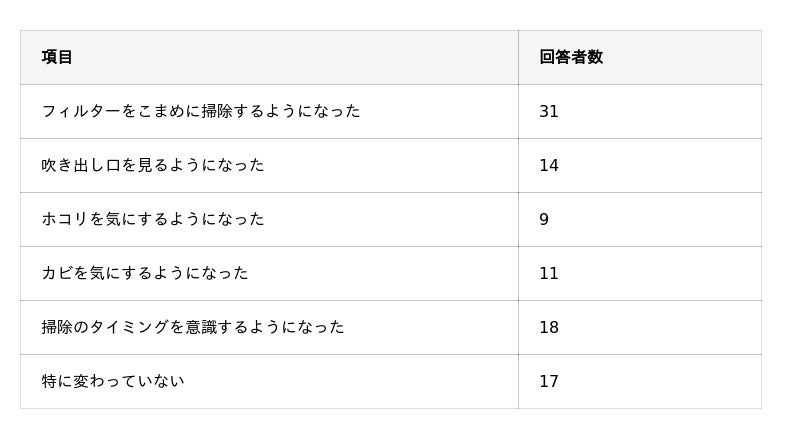
Task: Click the word 掃除 in the タイミング row
Action: click(x=57, y=327)
